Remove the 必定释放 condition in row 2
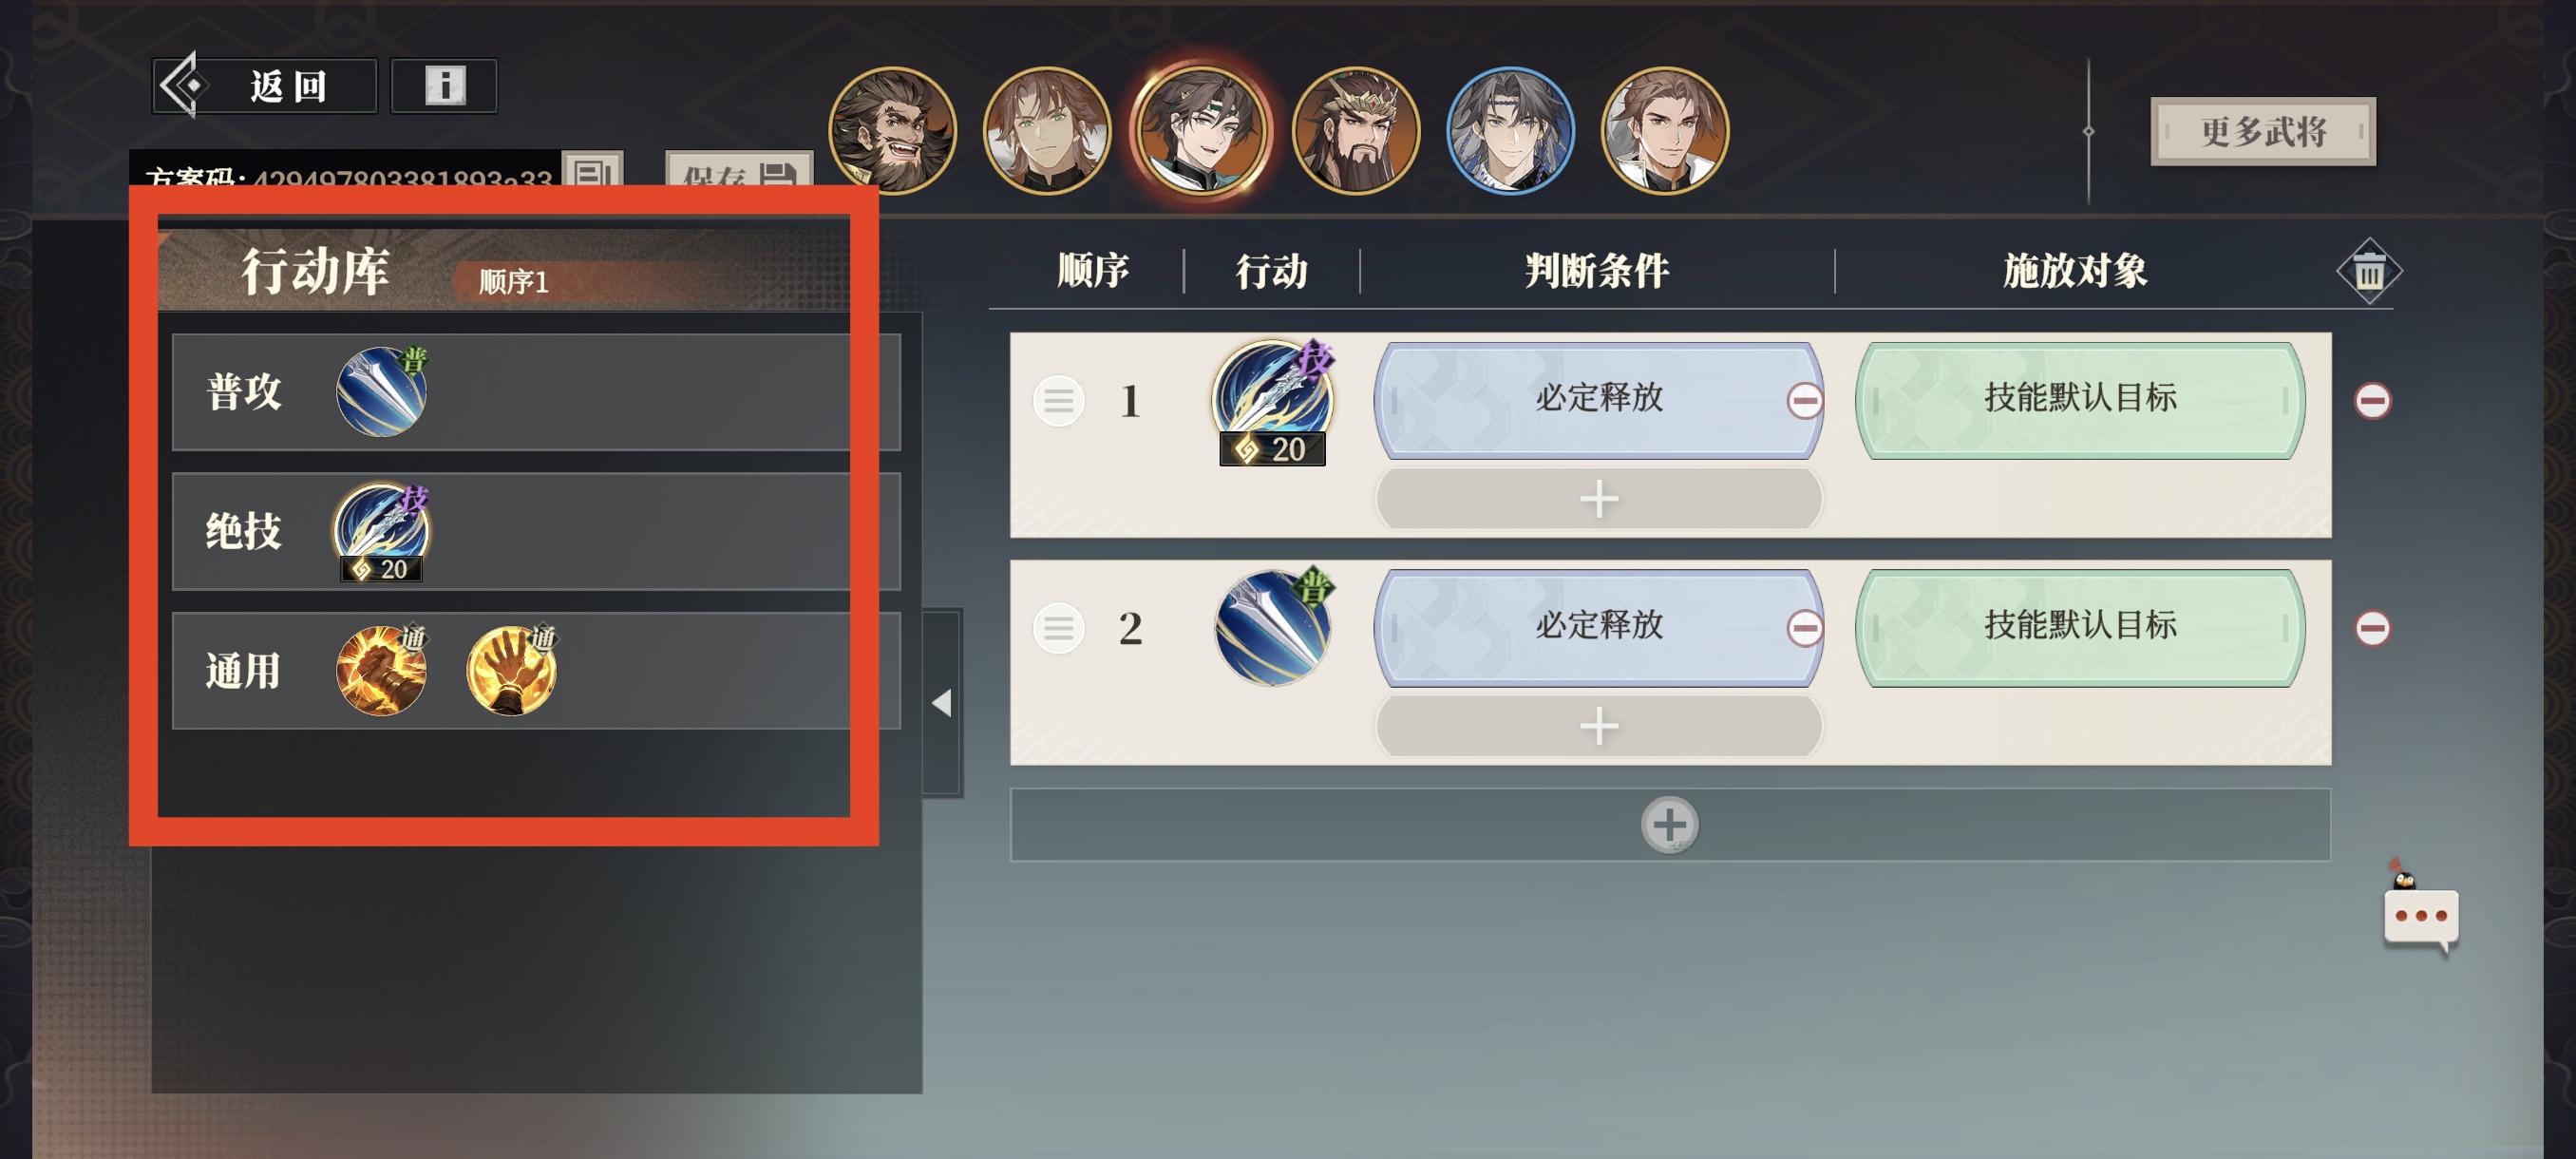This screenshot has width=2576, height=1159. pyautogui.click(x=1804, y=628)
